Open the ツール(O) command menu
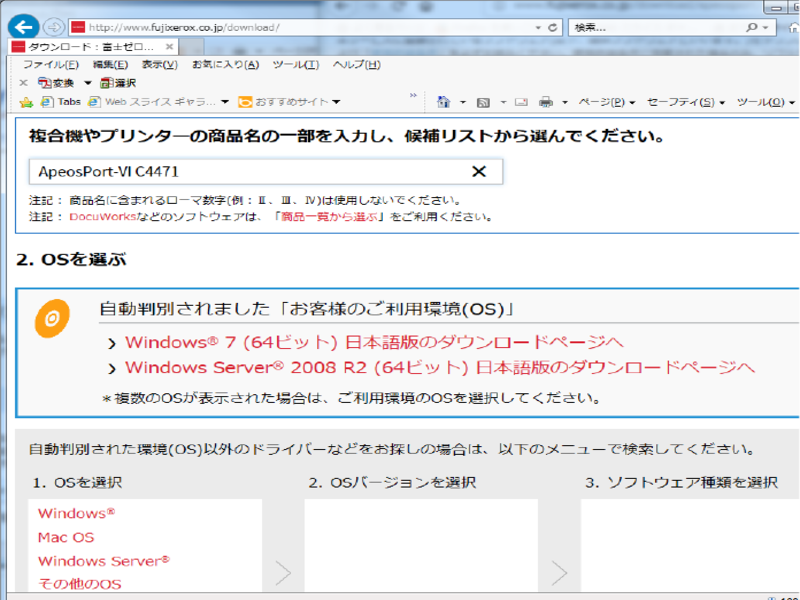 pyautogui.click(x=766, y=102)
